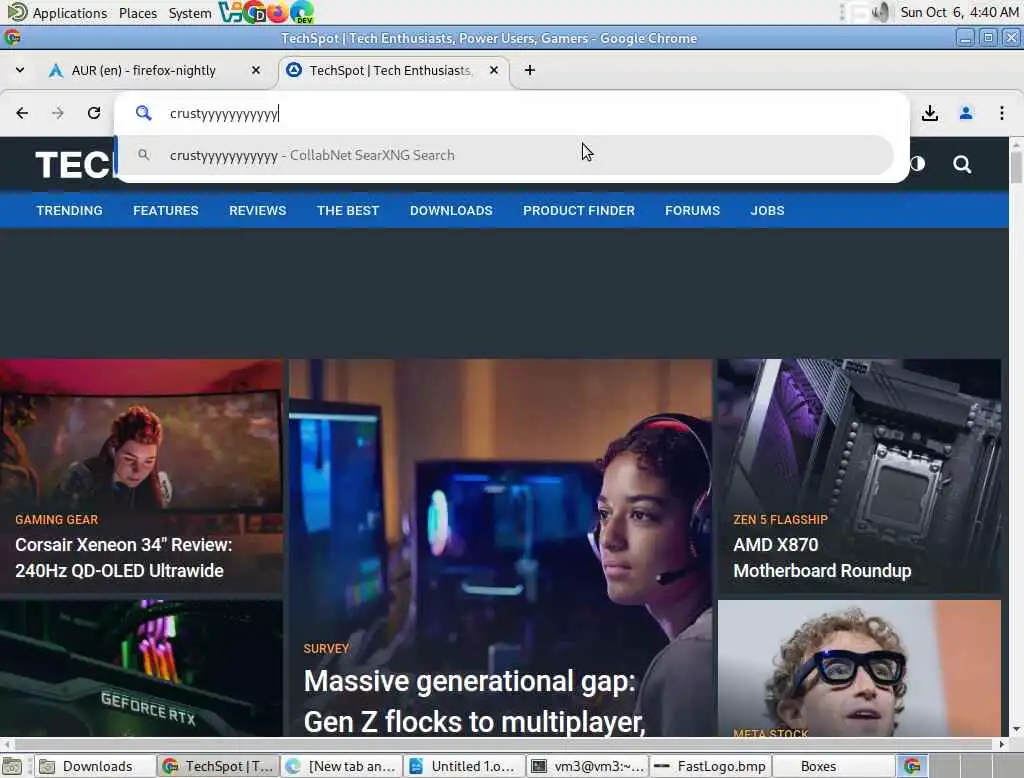Open the FEATURES section
This screenshot has width=1024, height=778.
click(166, 210)
